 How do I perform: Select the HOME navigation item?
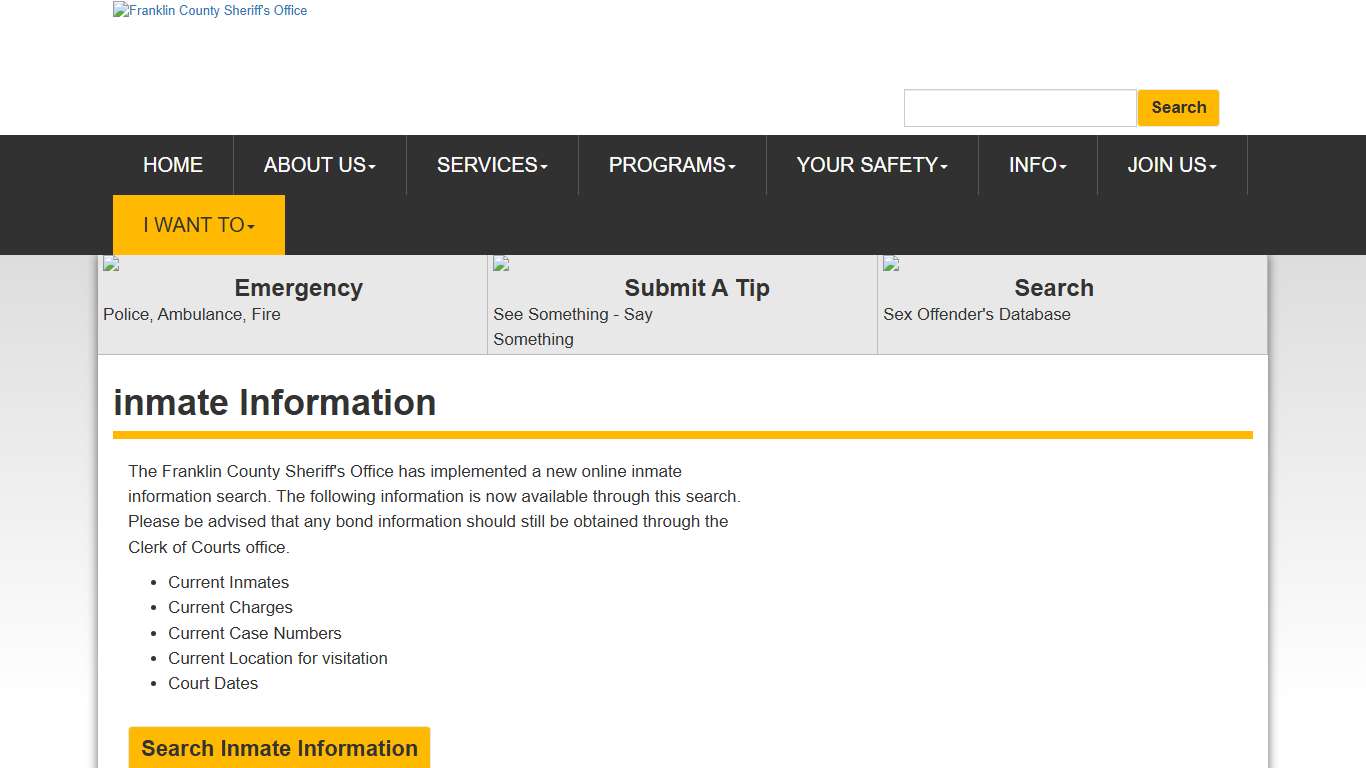[172, 165]
